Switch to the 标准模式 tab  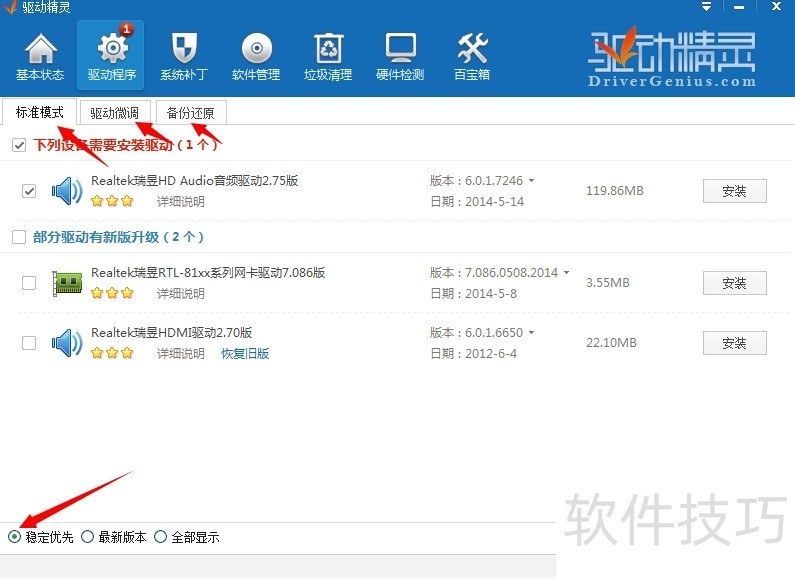40,112
